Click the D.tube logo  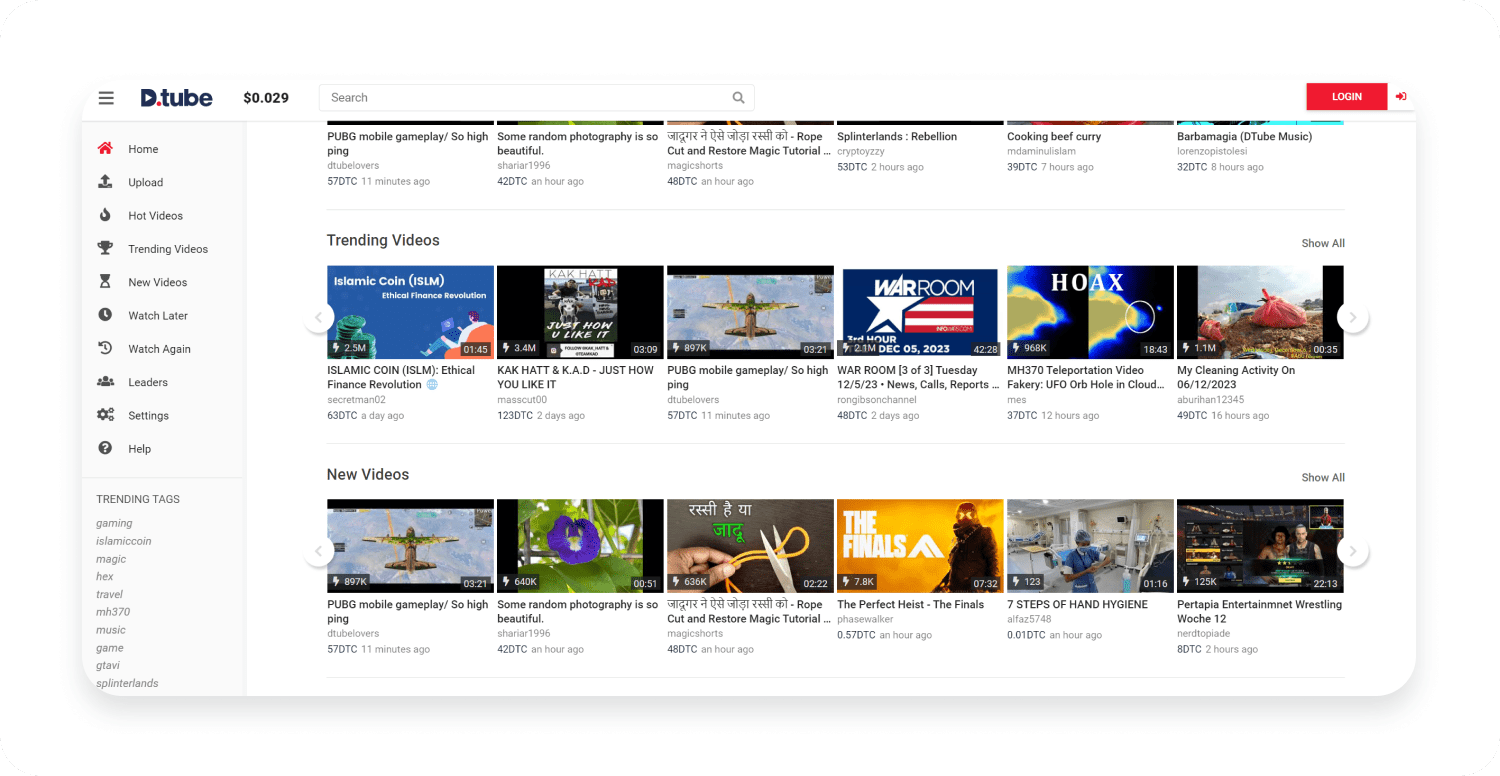pos(176,97)
